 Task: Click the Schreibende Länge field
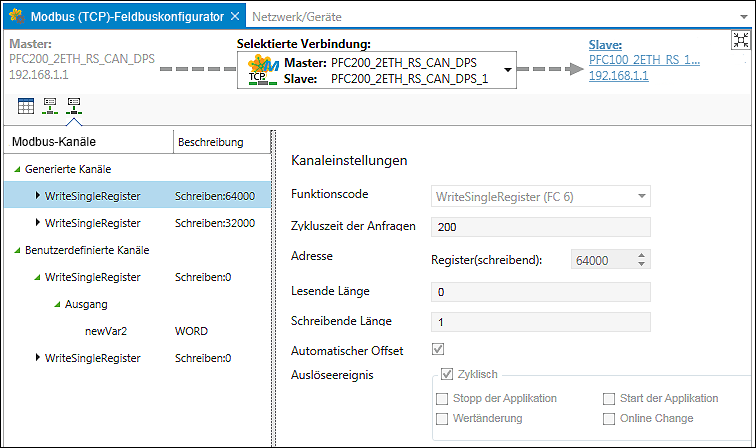tap(540, 322)
